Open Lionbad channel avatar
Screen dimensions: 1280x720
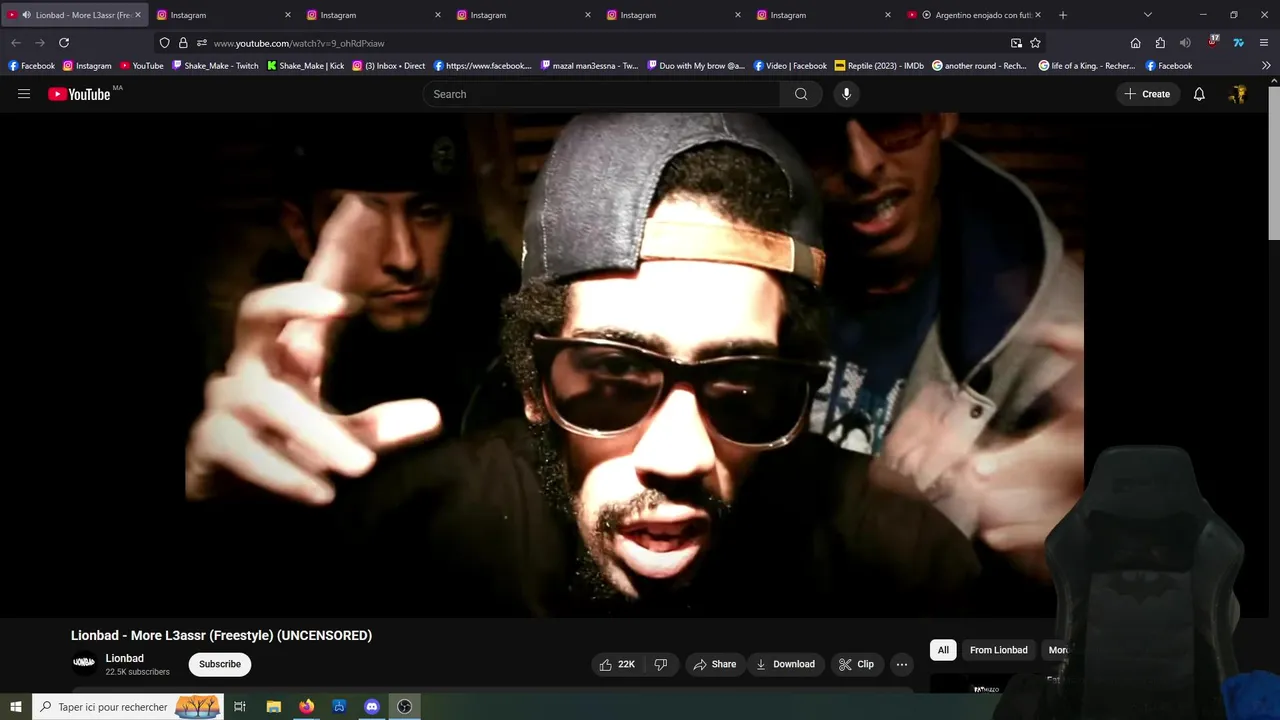[84, 663]
